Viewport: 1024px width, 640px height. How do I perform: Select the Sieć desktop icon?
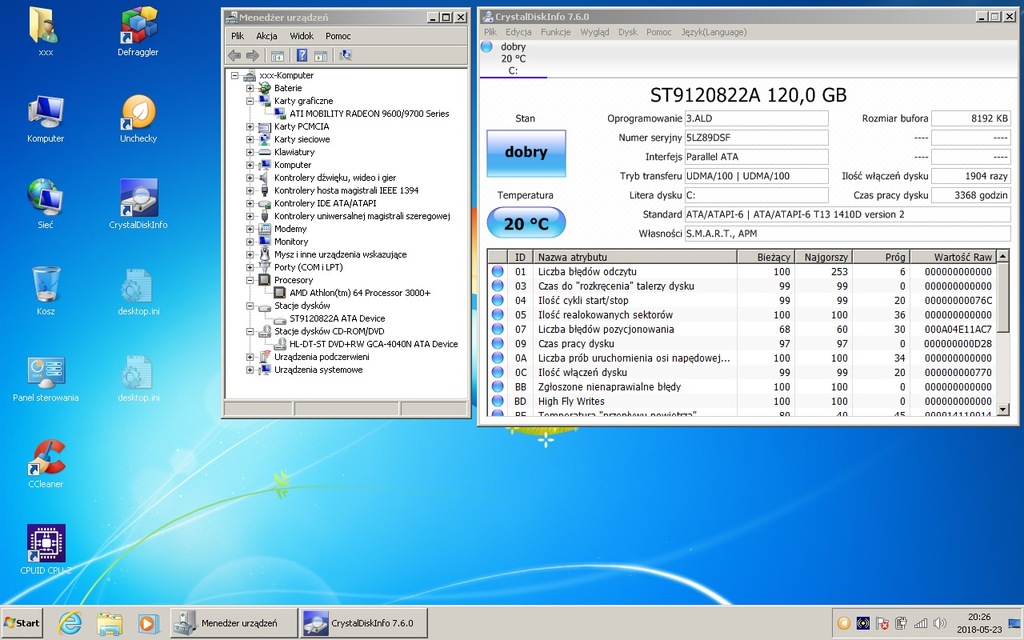point(46,204)
